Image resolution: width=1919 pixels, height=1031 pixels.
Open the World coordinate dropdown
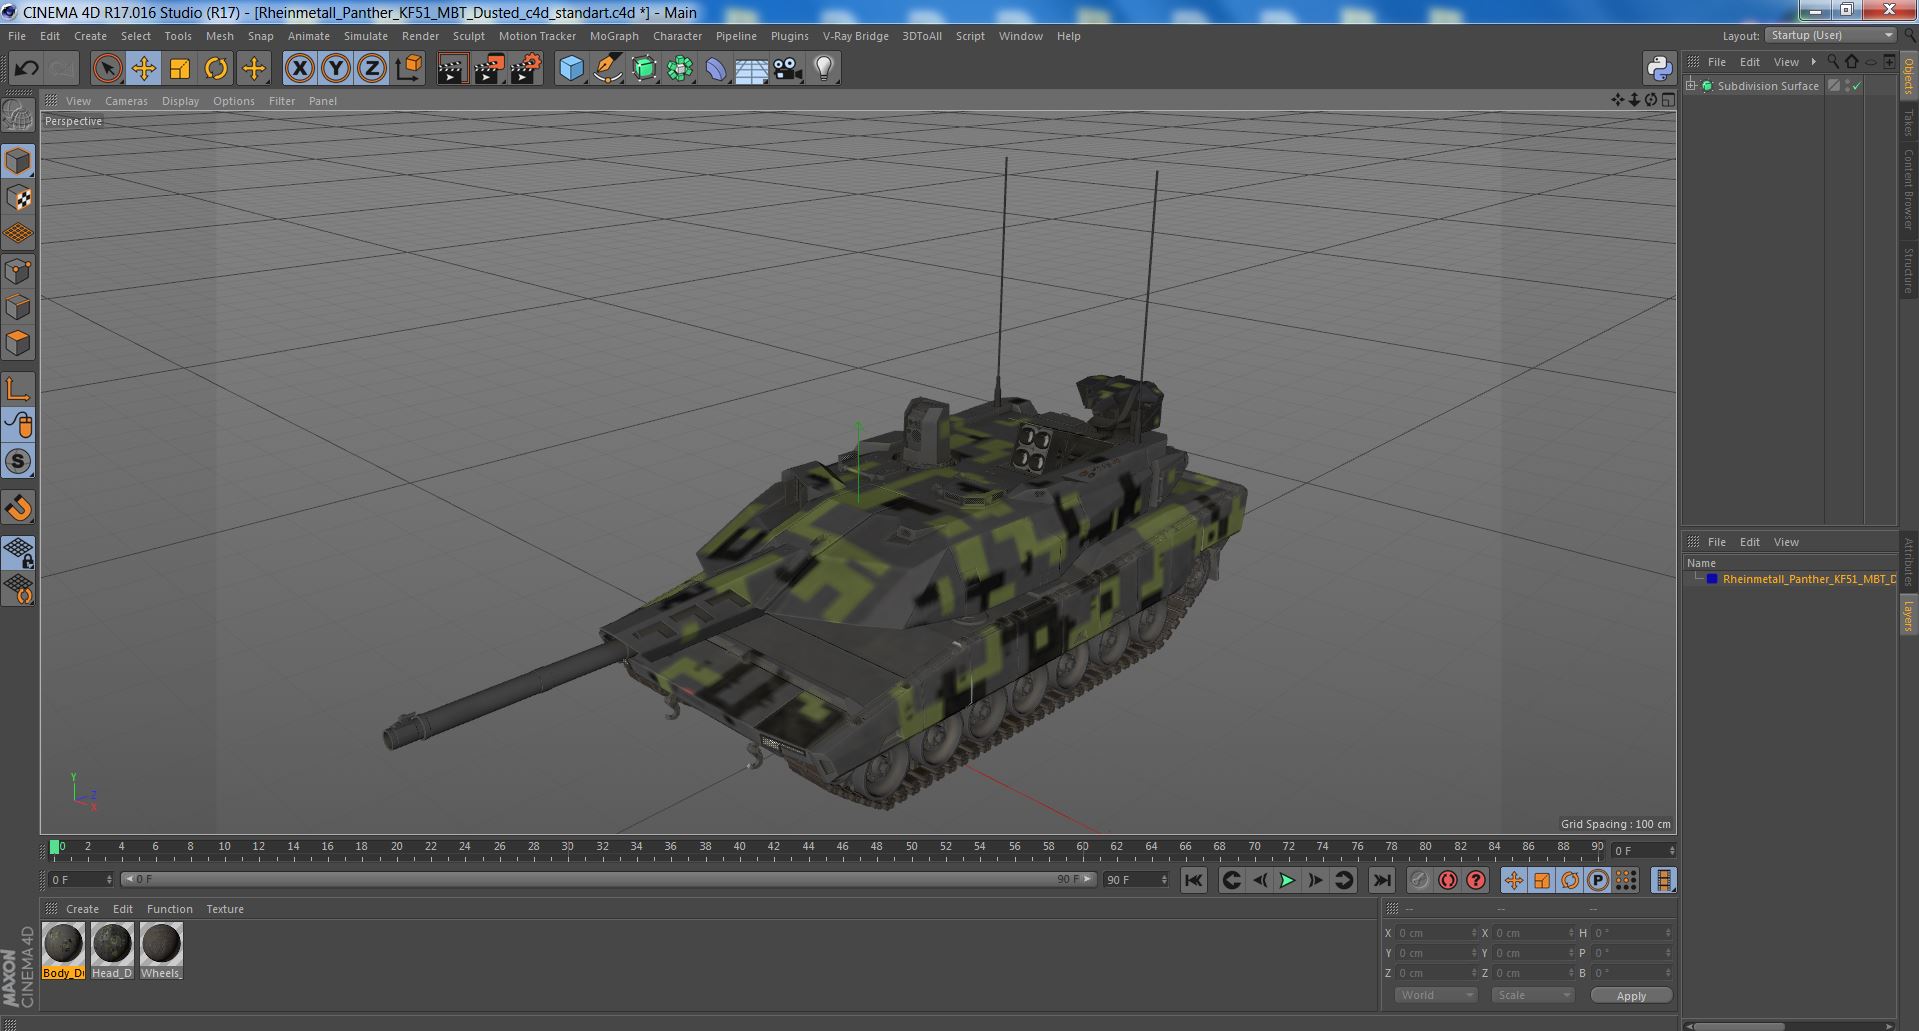1436,995
